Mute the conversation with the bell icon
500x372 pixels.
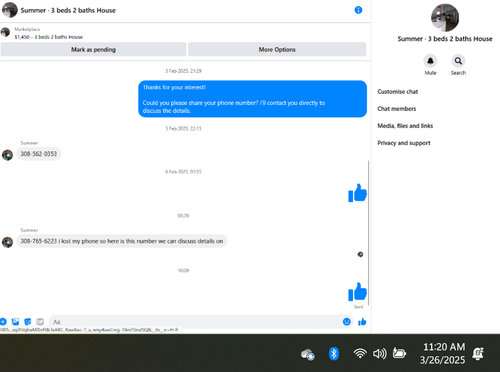[430, 61]
